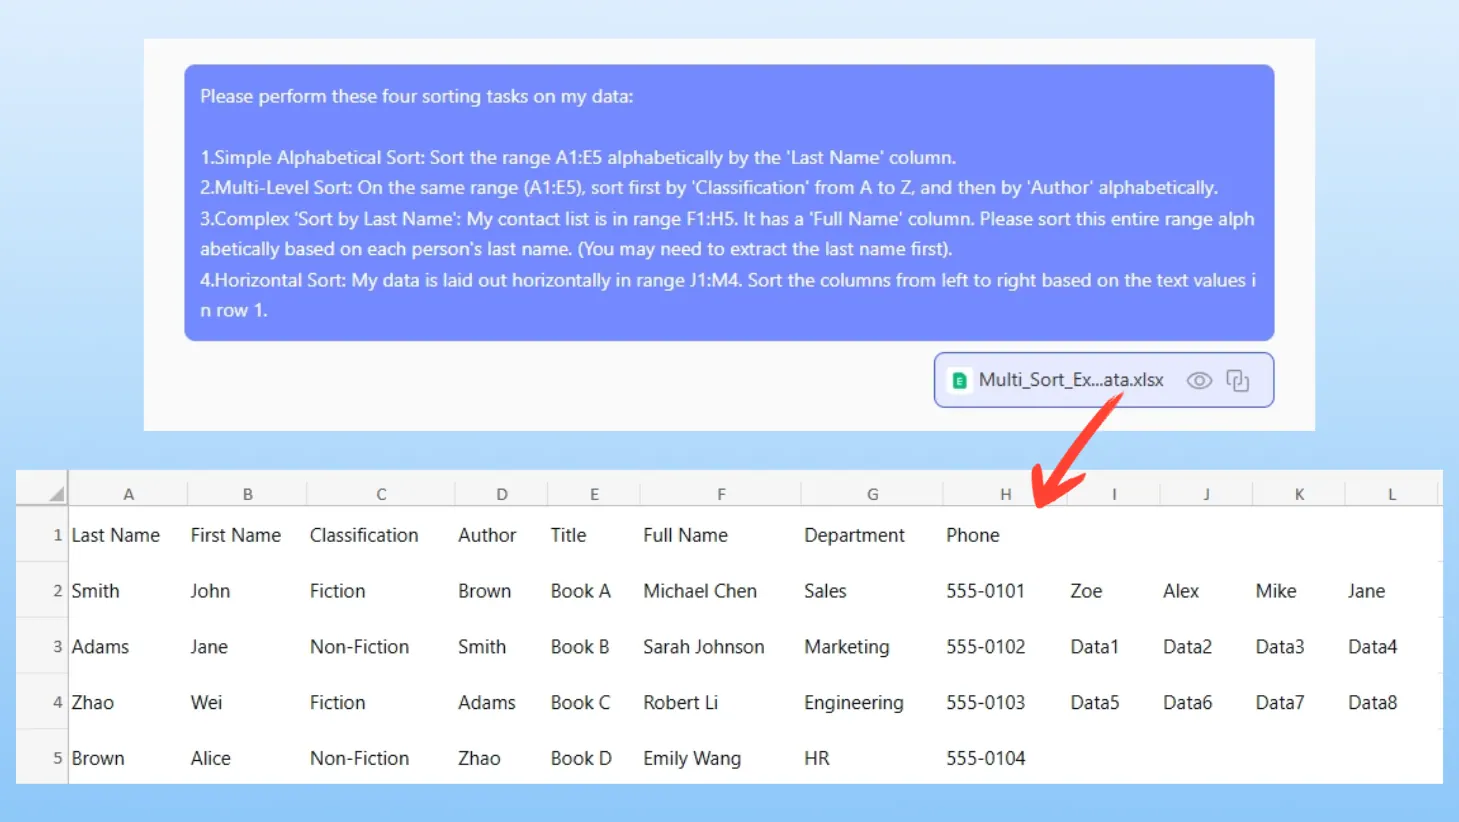
Task: Select column A header
Action: [128, 494]
